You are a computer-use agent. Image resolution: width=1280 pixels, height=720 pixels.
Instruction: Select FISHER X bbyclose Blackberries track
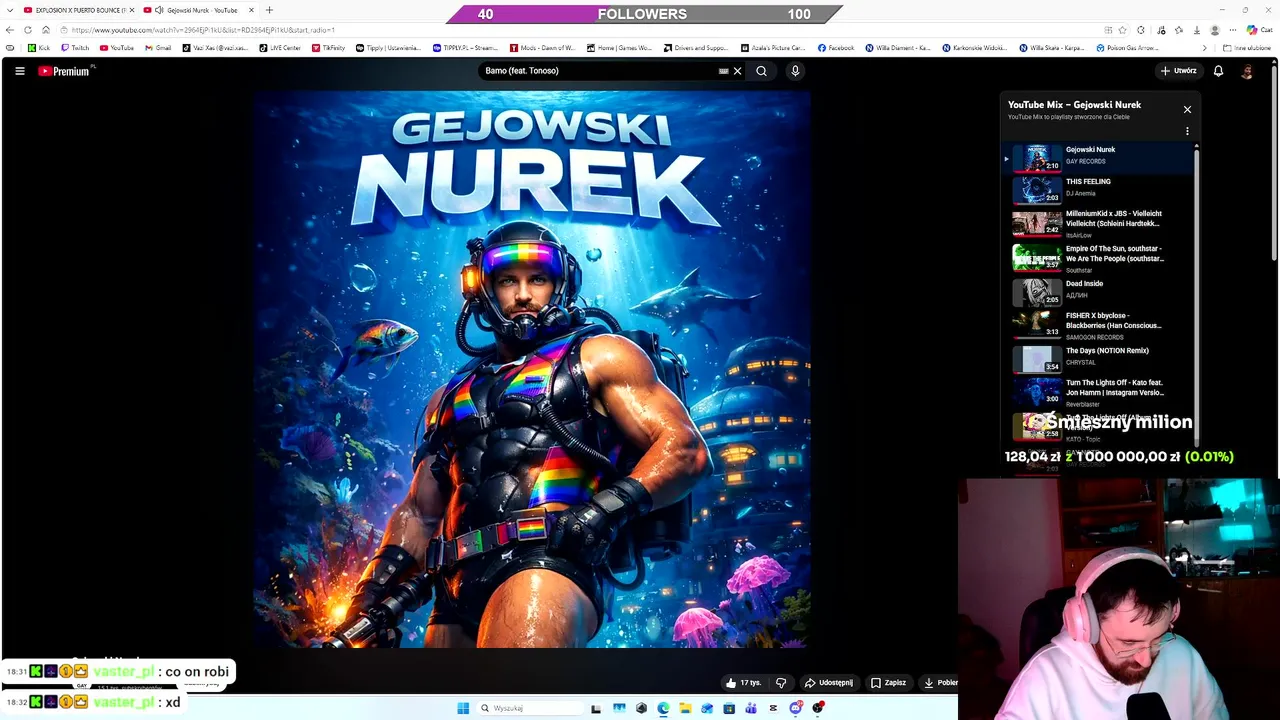1098,325
